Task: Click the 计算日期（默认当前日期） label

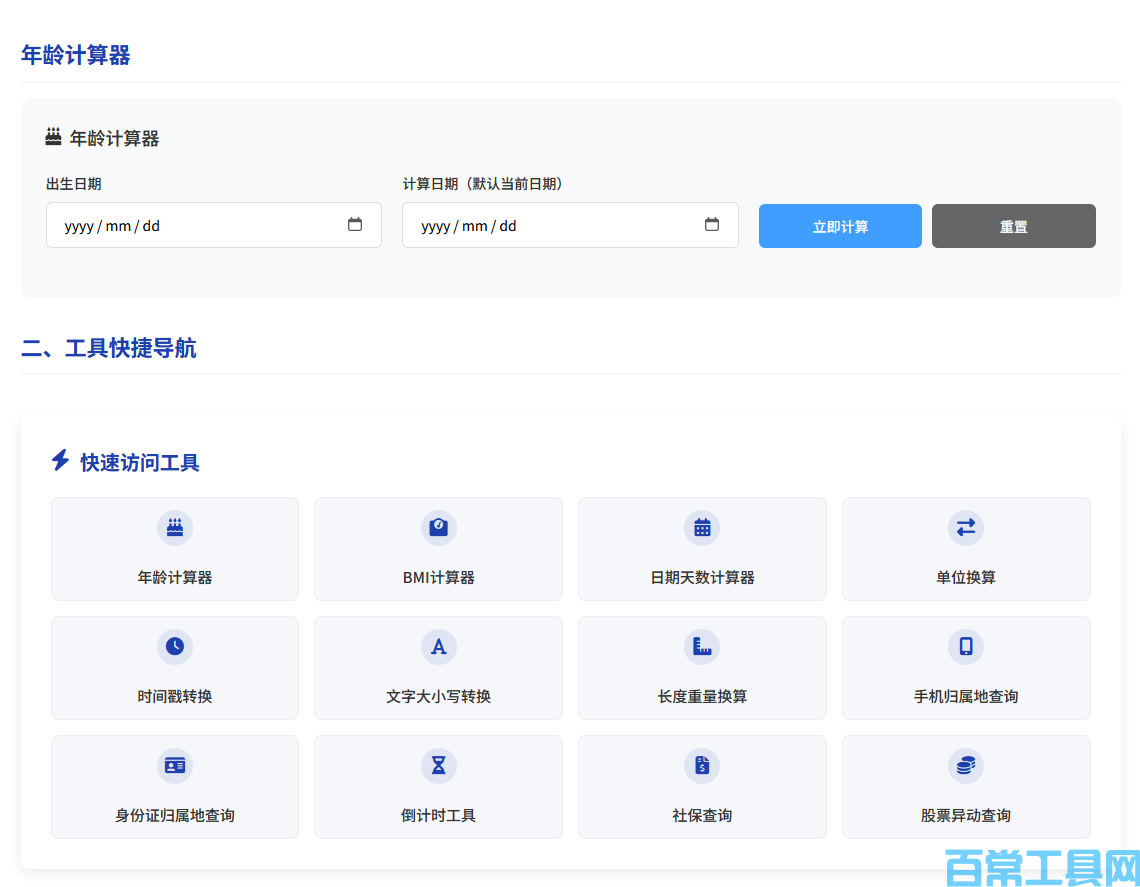Action: coord(484,184)
